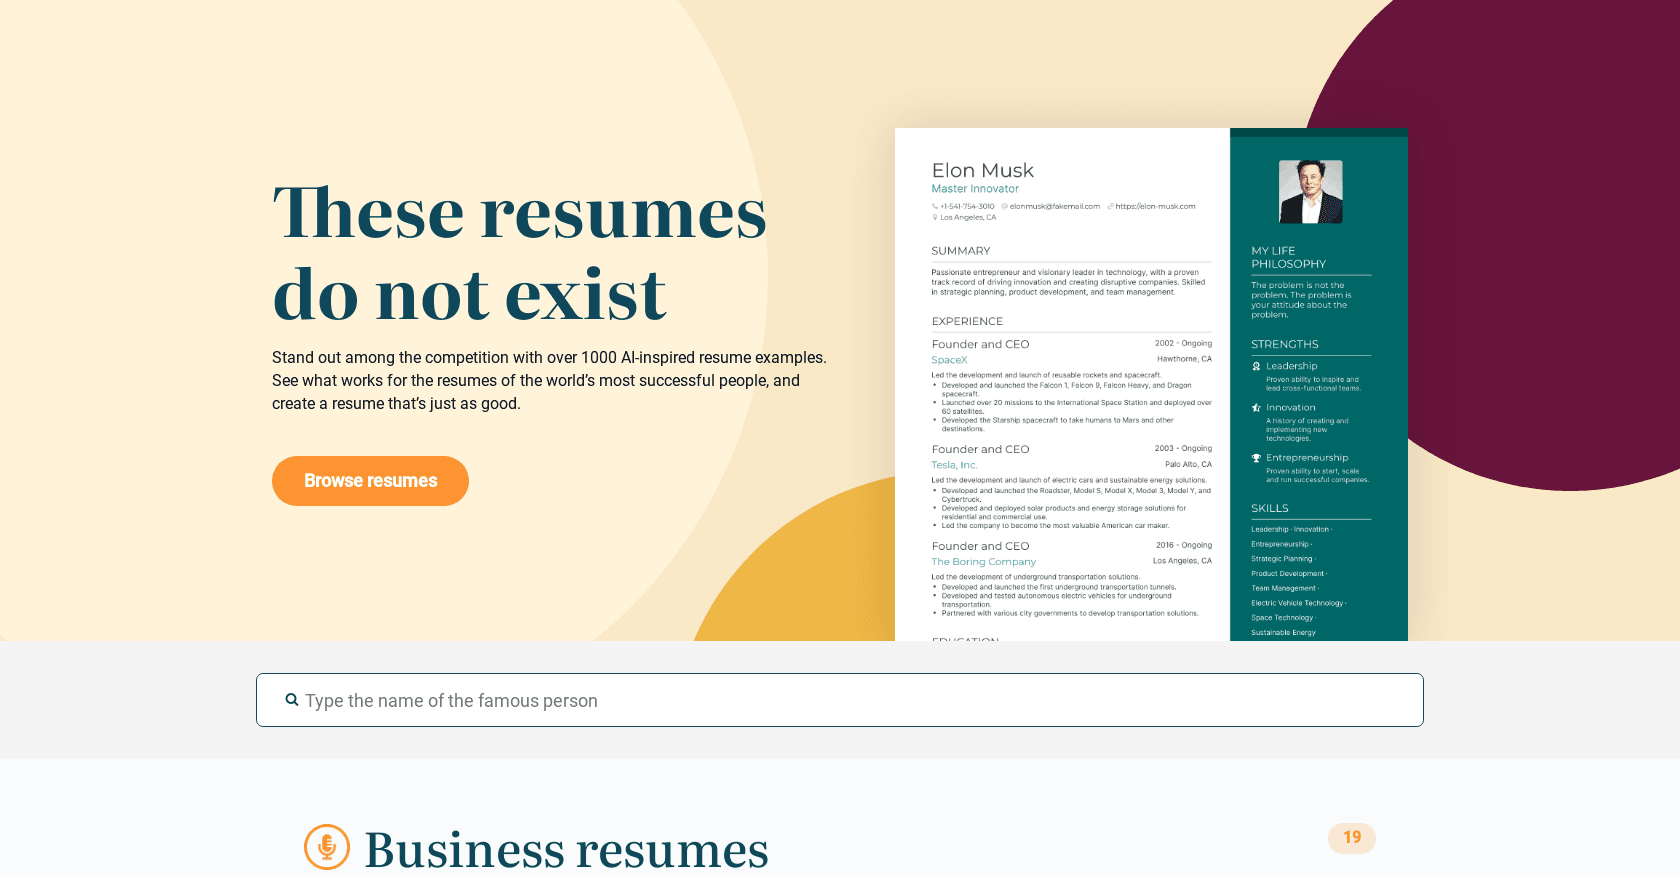1680x876 pixels.
Task: Click the 'Sustainable Energy' skill entry
Action: [1283, 632]
